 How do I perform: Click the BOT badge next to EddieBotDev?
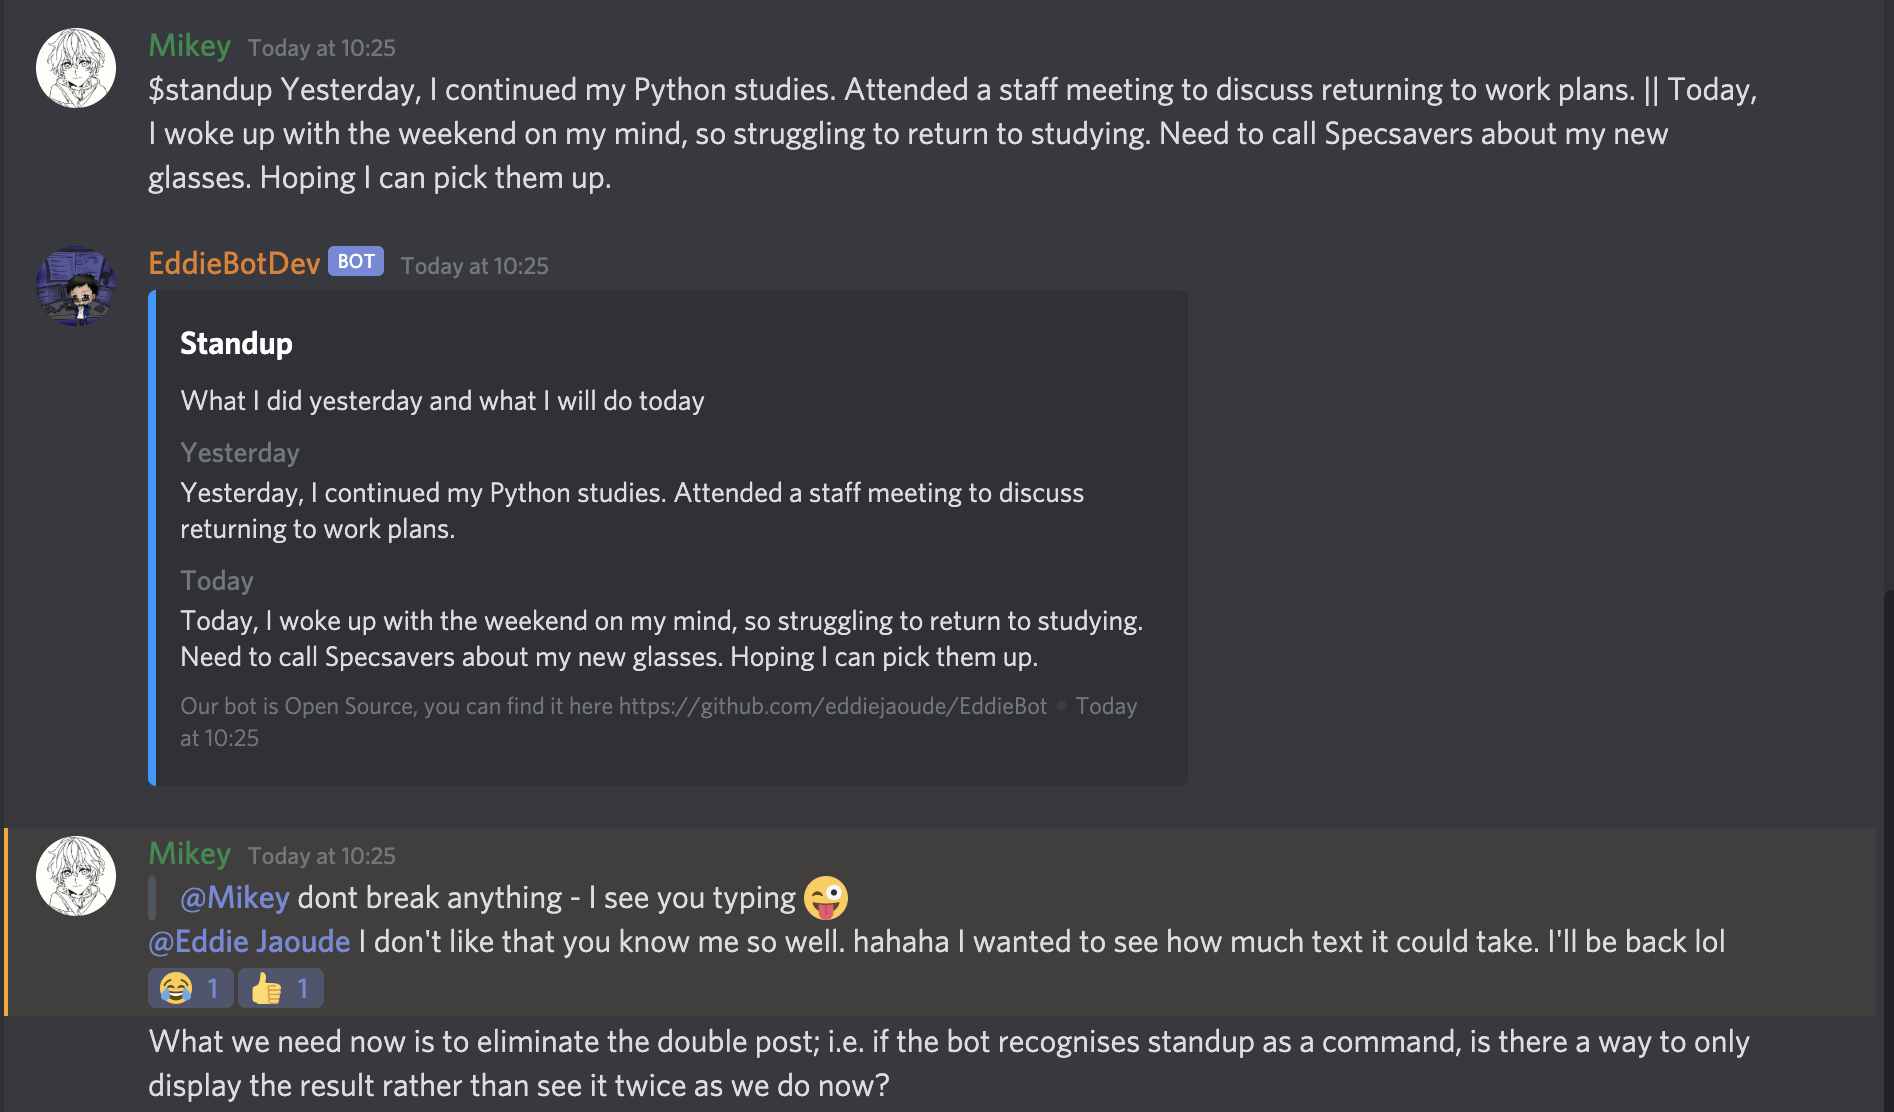[x=356, y=262]
